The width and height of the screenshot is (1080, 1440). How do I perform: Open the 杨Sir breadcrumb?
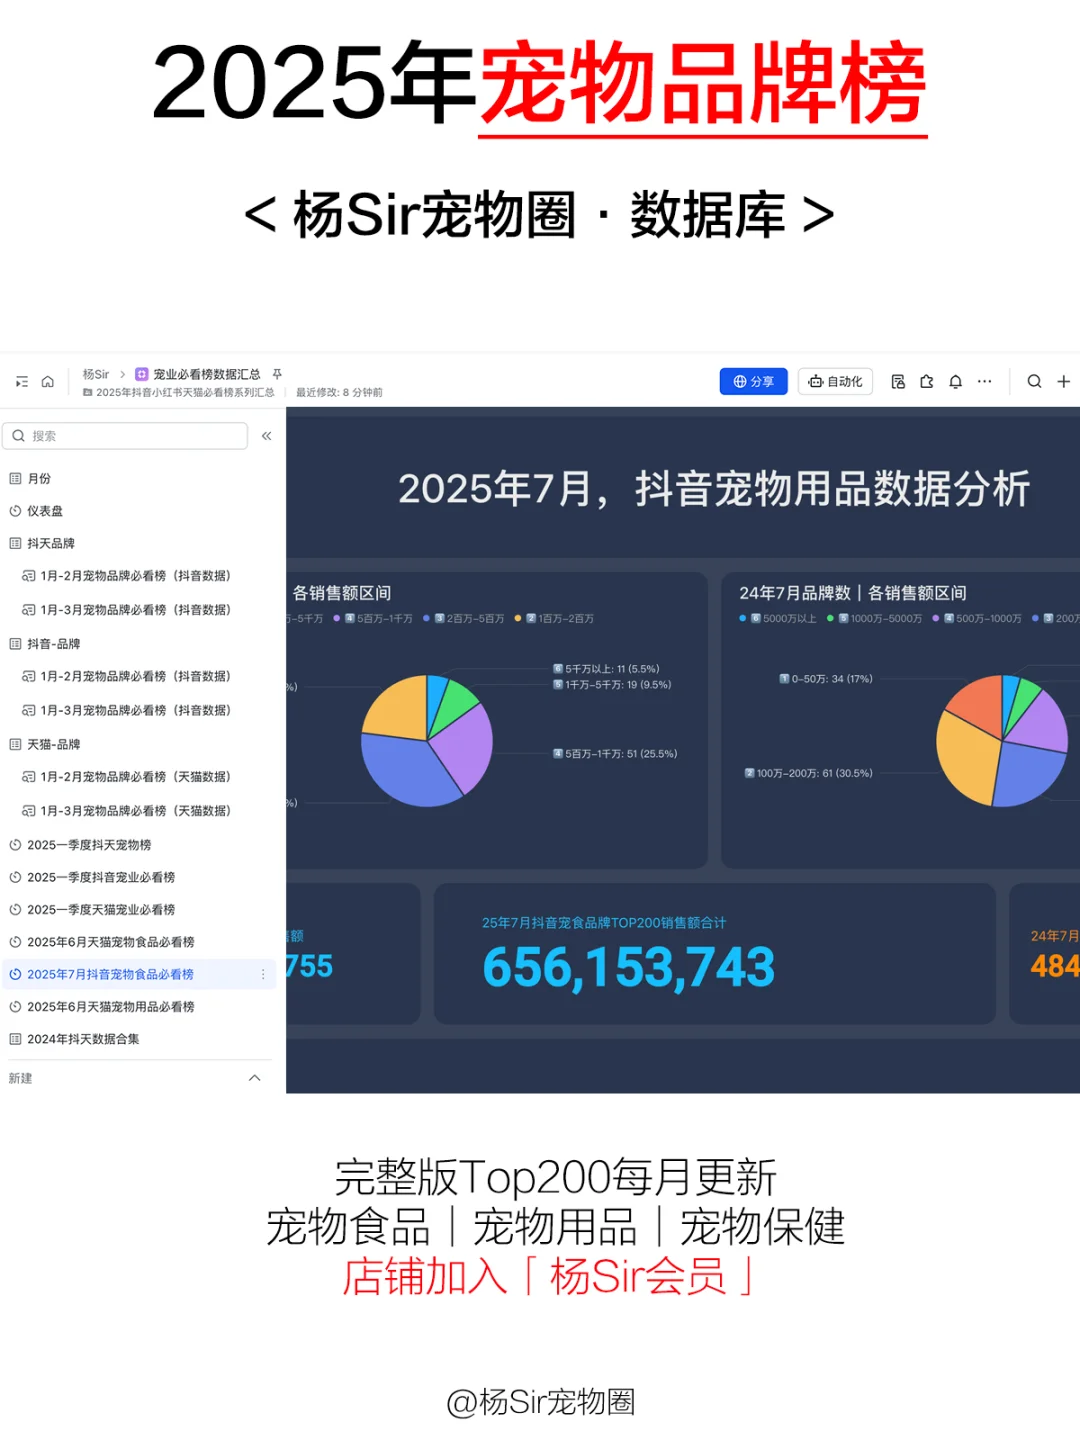coord(96,374)
